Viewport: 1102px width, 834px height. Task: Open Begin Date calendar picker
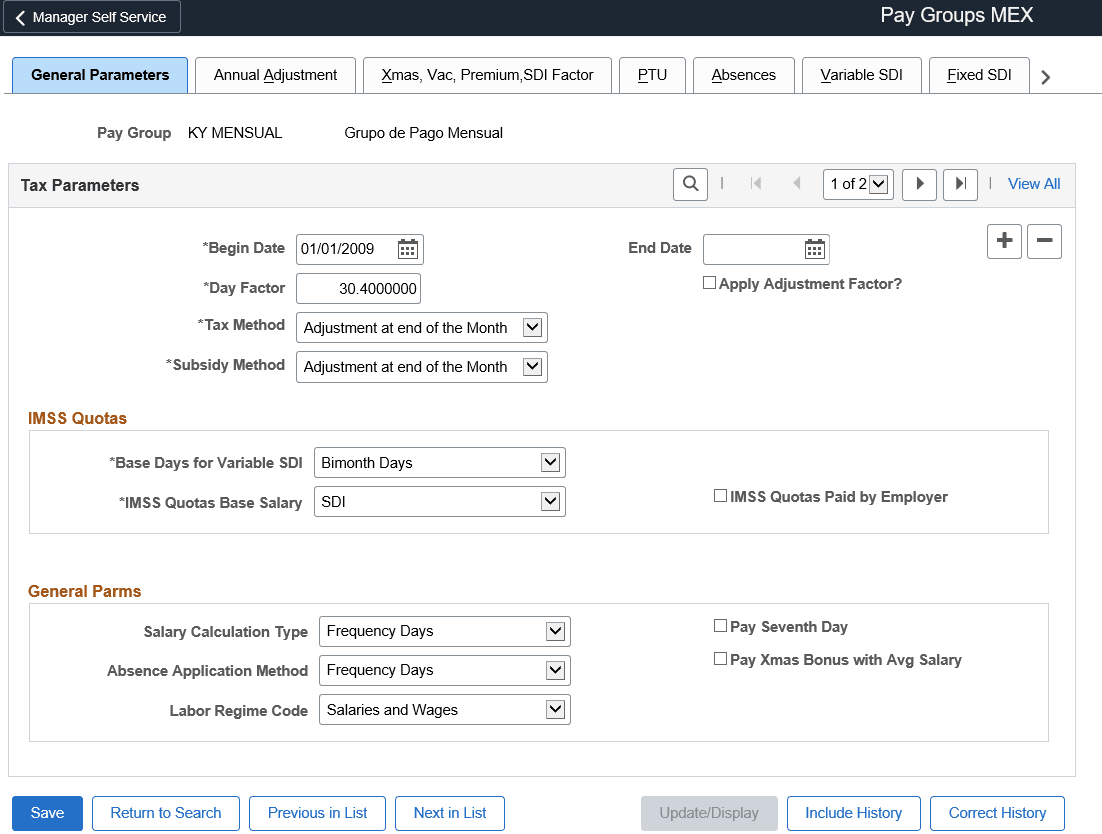[x=408, y=249]
